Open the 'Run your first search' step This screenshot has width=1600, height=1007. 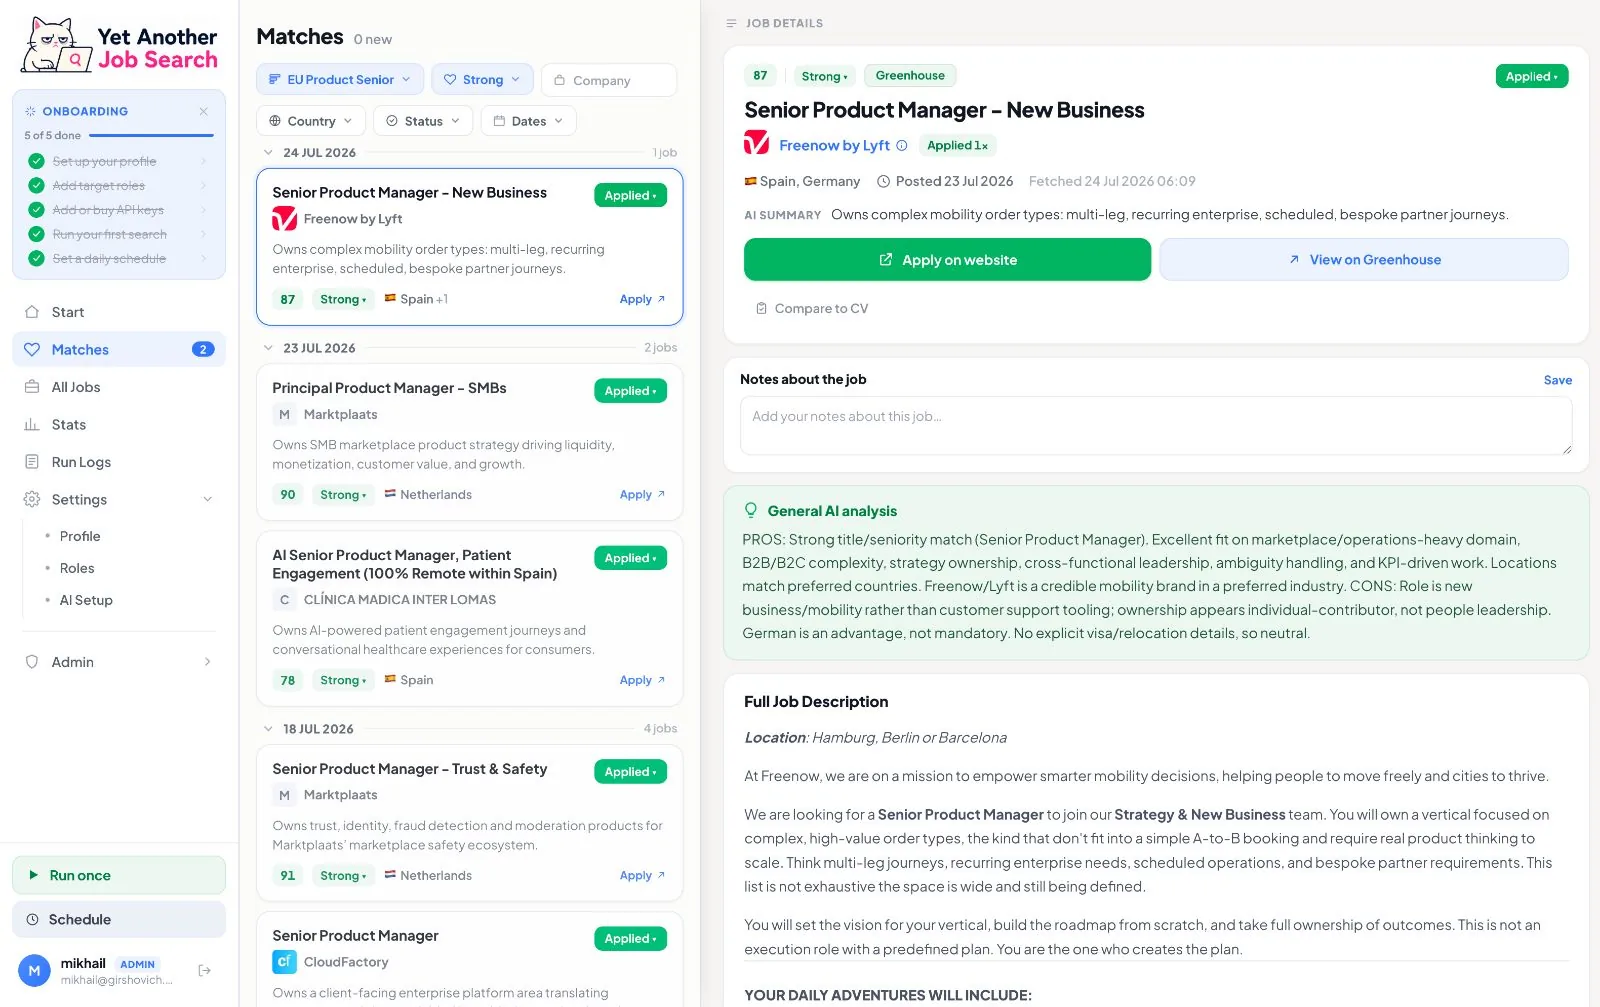(118, 234)
